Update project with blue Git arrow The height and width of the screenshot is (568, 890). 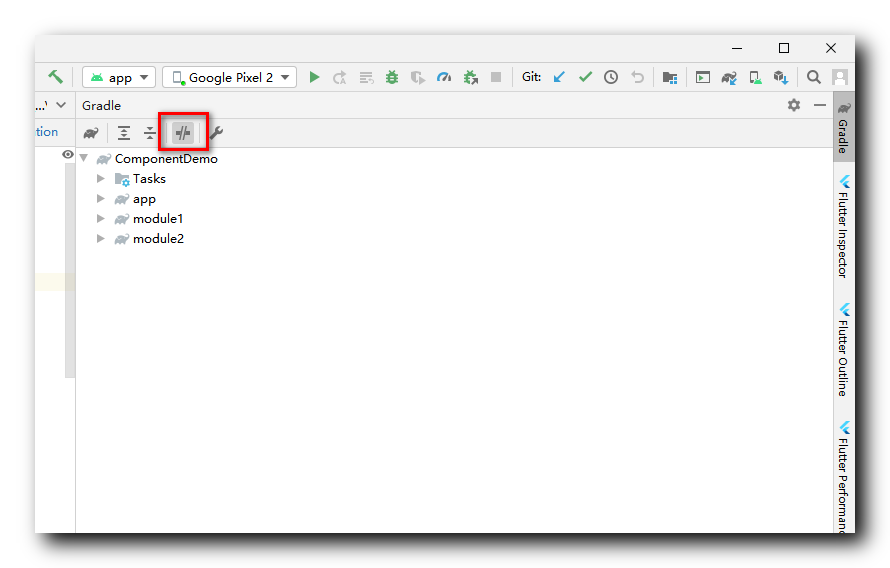click(559, 77)
